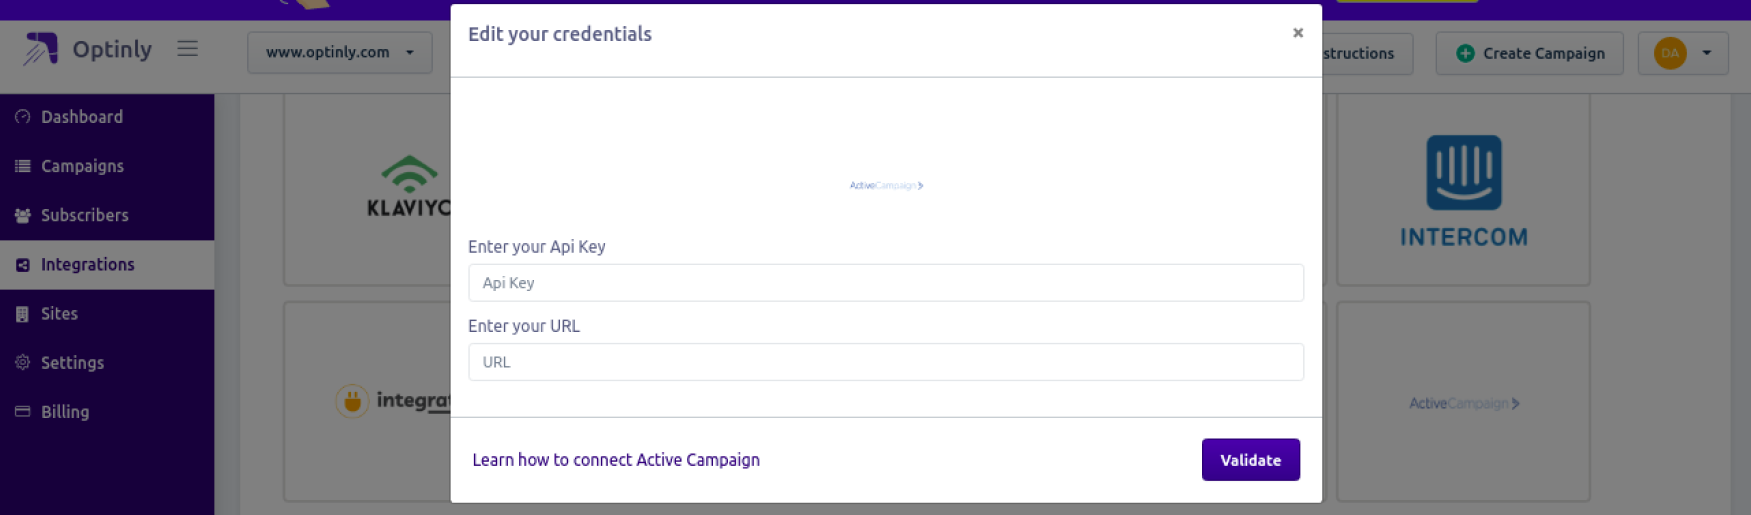Select the Integrately integration card
Image resolution: width=1751 pixels, height=515 pixels.
click(368, 401)
